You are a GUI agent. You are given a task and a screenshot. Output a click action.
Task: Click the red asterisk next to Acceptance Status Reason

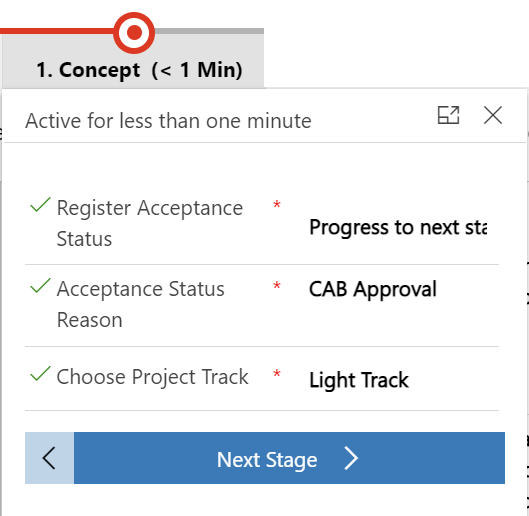(277, 286)
